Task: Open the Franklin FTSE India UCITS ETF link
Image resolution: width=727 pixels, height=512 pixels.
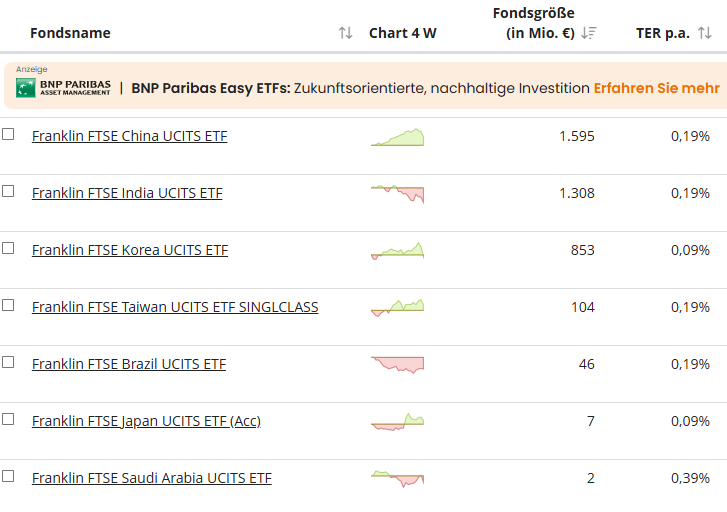Action: pyautogui.click(x=127, y=193)
